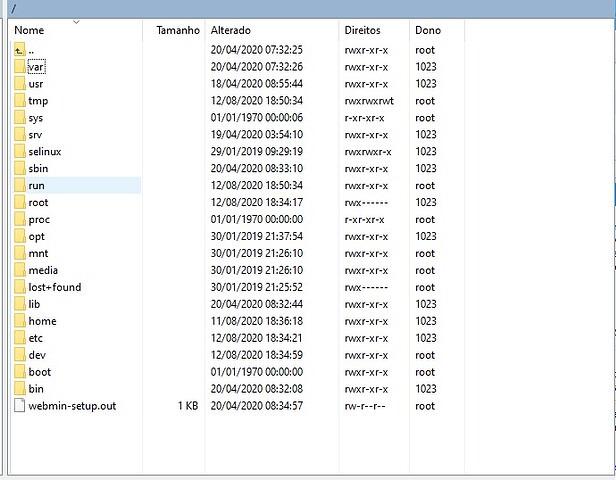This screenshot has height=480, width=616.
Task: Click the highlighted 'run' folder name
Action: [x=36, y=186]
